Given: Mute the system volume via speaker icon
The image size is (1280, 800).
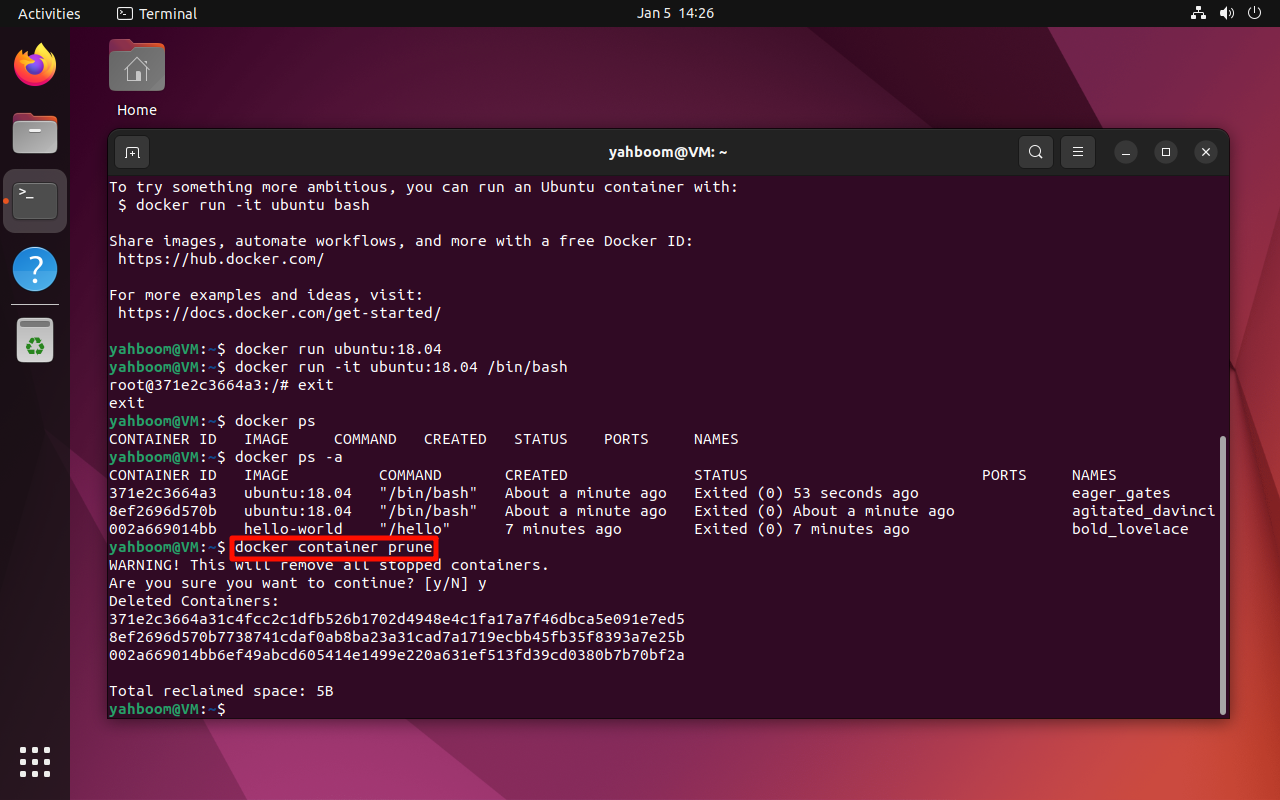Looking at the screenshot, I should pos(1227,13).
